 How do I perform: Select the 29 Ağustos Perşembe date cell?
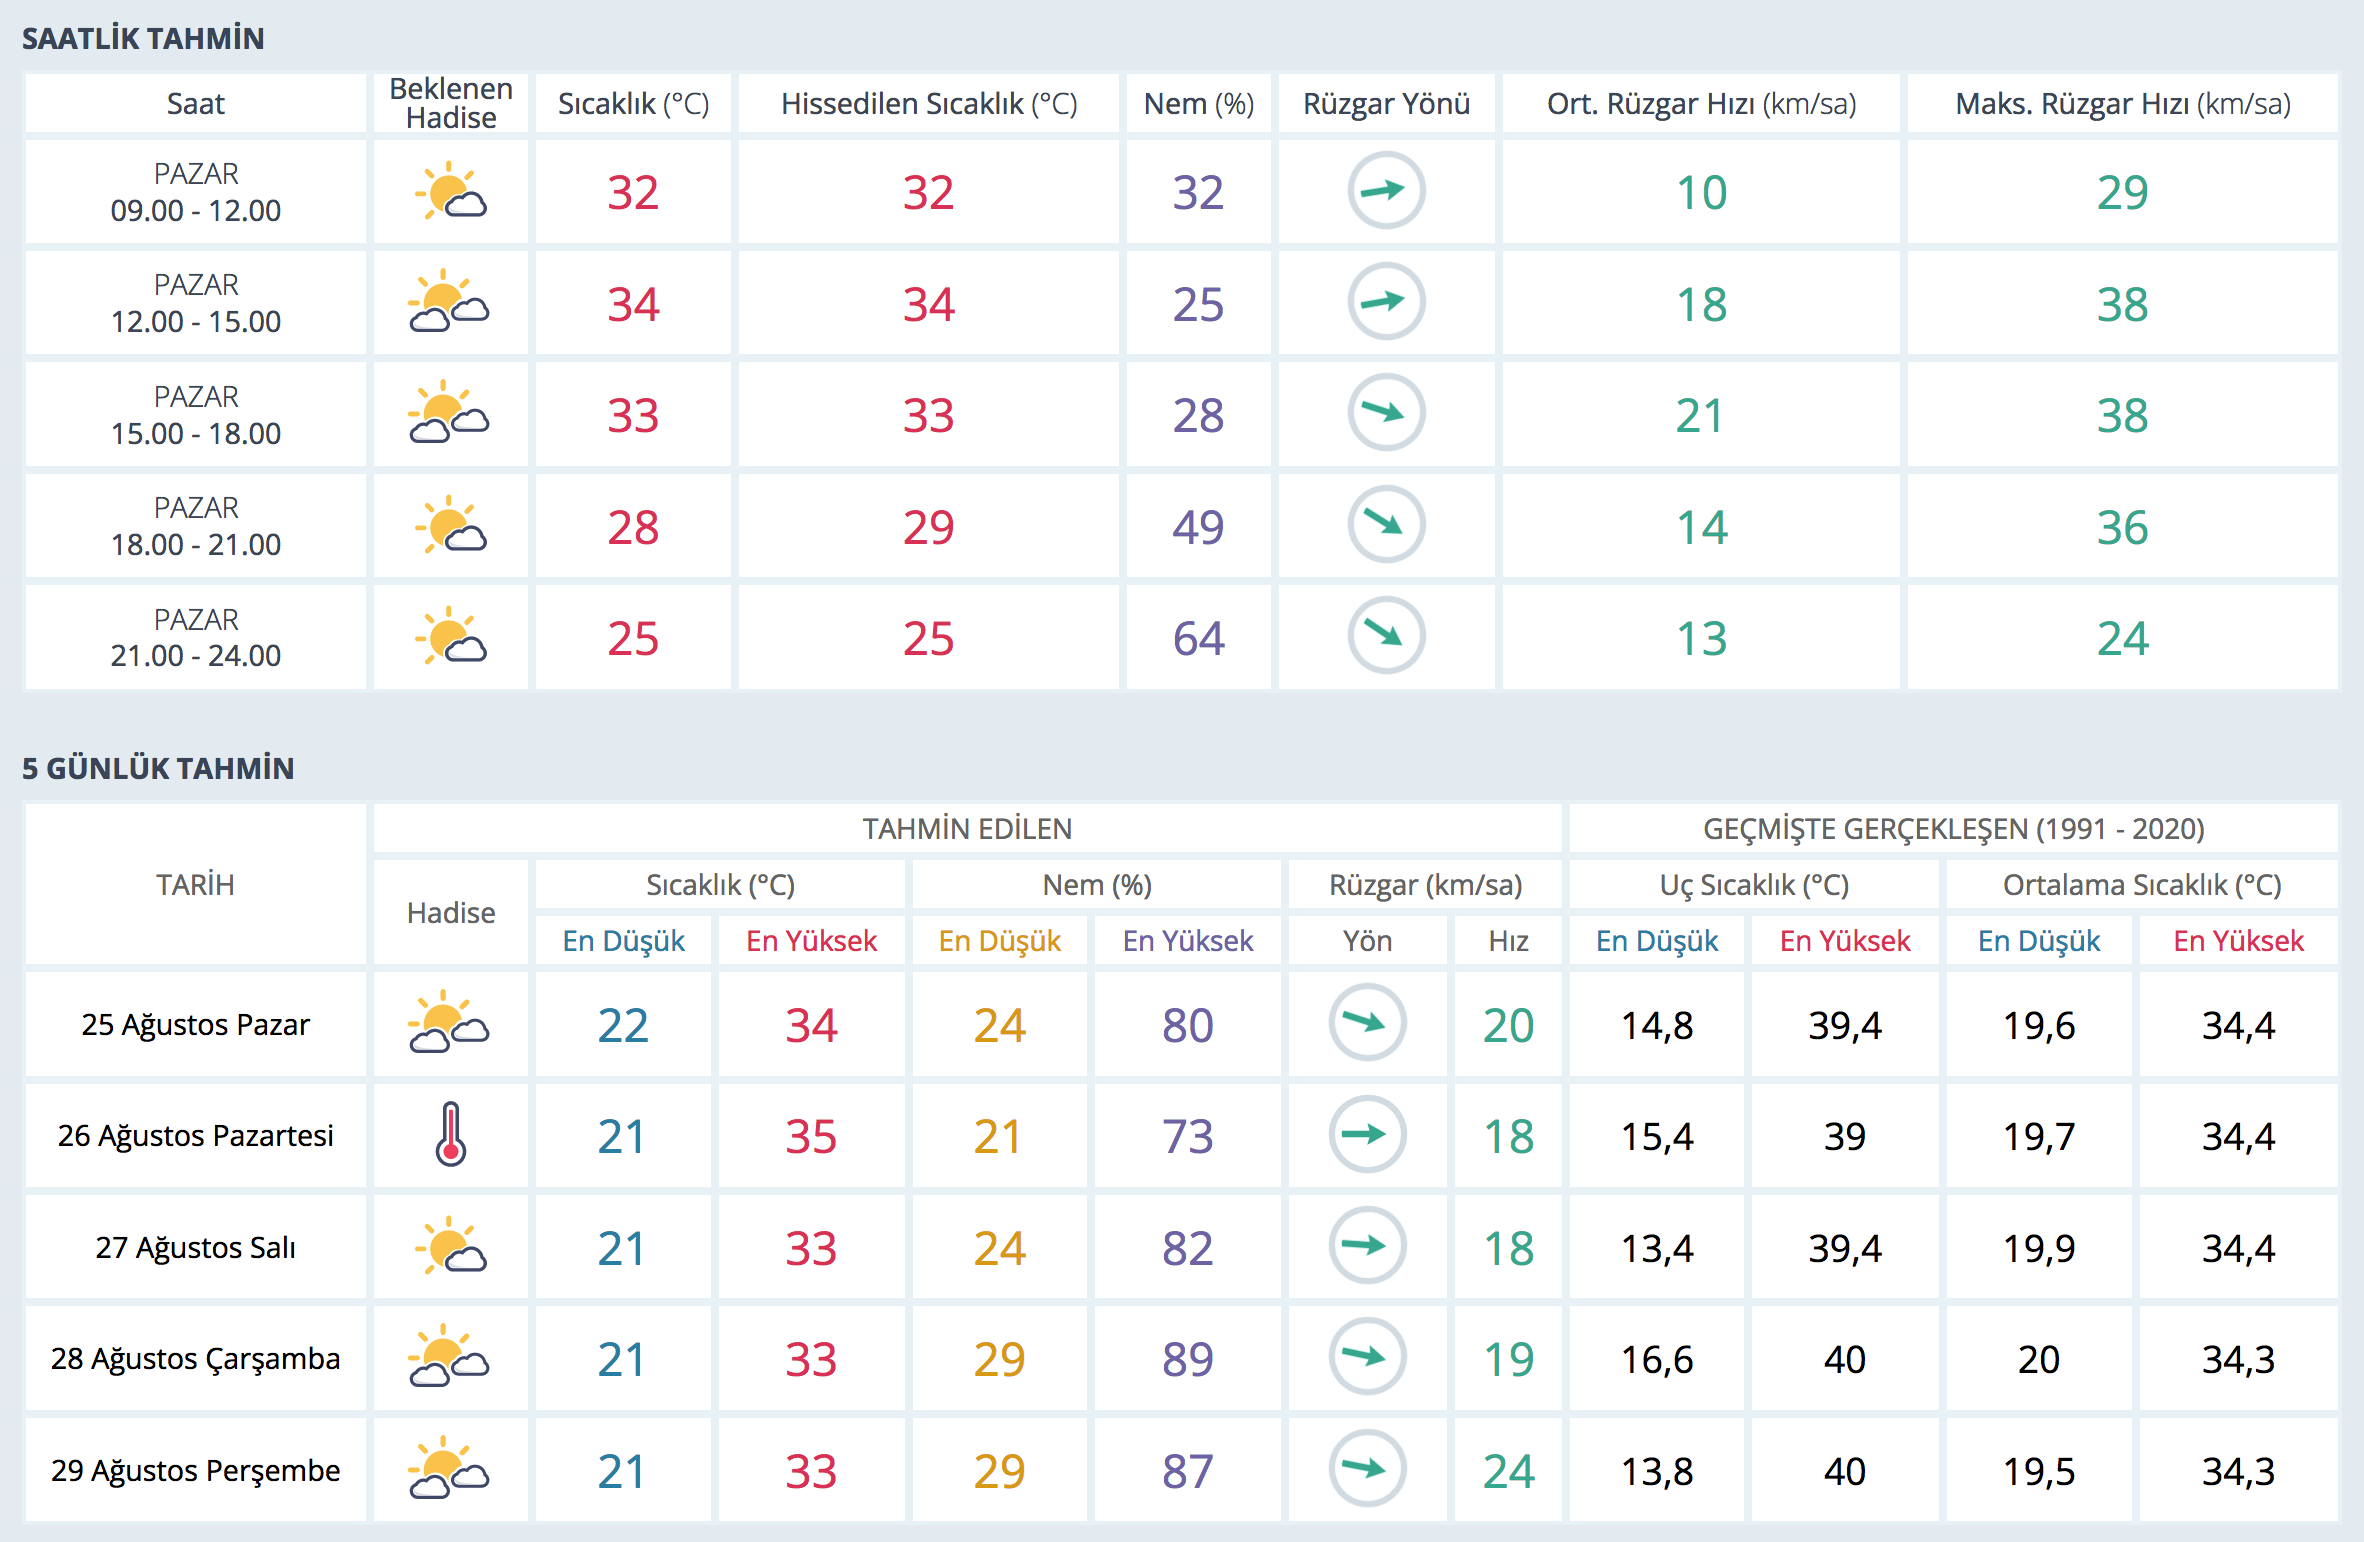coord(196,1471)
